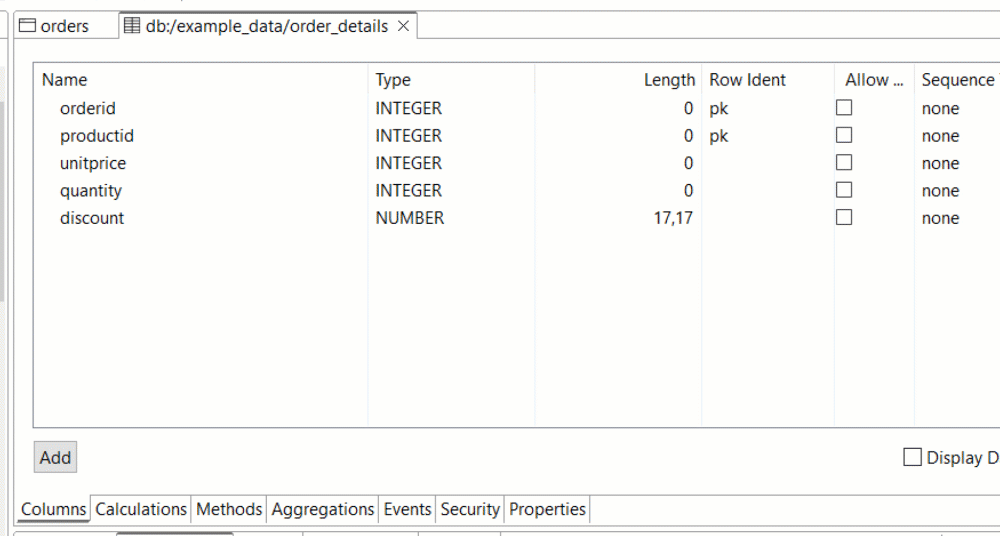This screenshot has height=536, width=1000.
Task: Go to the Aggregations tab
Action: pos(323,509)
